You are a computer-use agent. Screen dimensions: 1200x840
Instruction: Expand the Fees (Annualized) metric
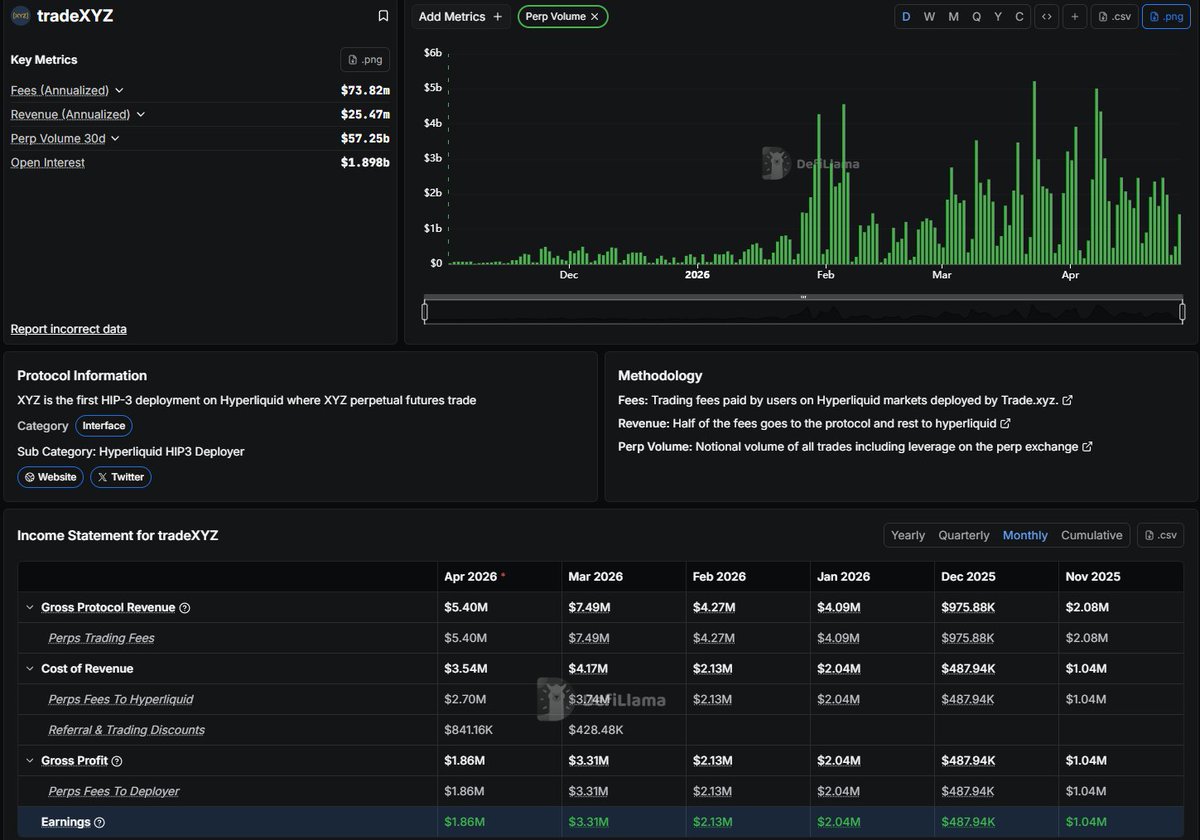pyautogui.click(x=120, y=90)
